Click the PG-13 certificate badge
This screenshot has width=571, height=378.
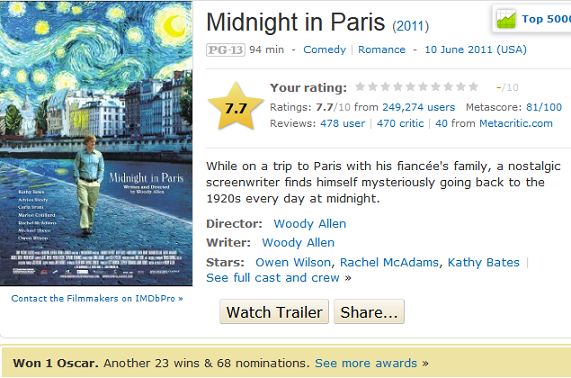click(225, 50)
